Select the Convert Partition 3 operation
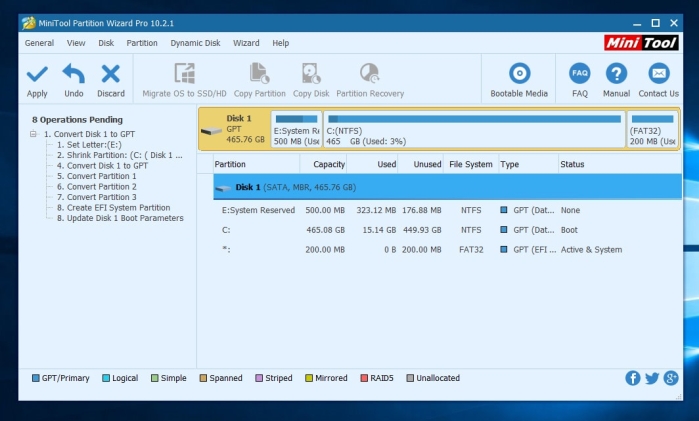699x421 pixels. point(96,197)
